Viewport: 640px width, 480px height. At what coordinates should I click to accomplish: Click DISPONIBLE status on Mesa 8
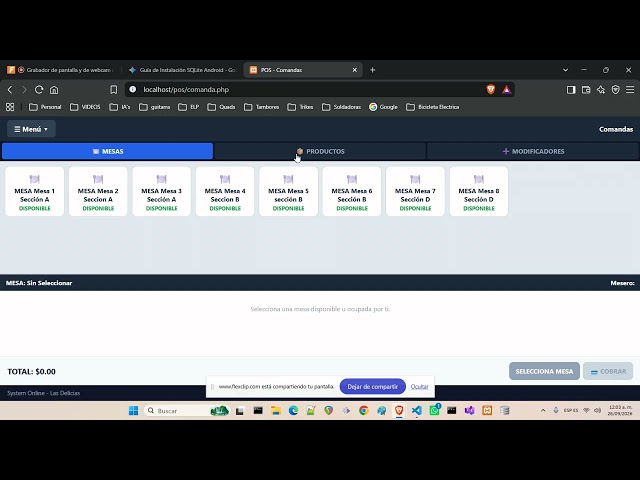[479, 208]
